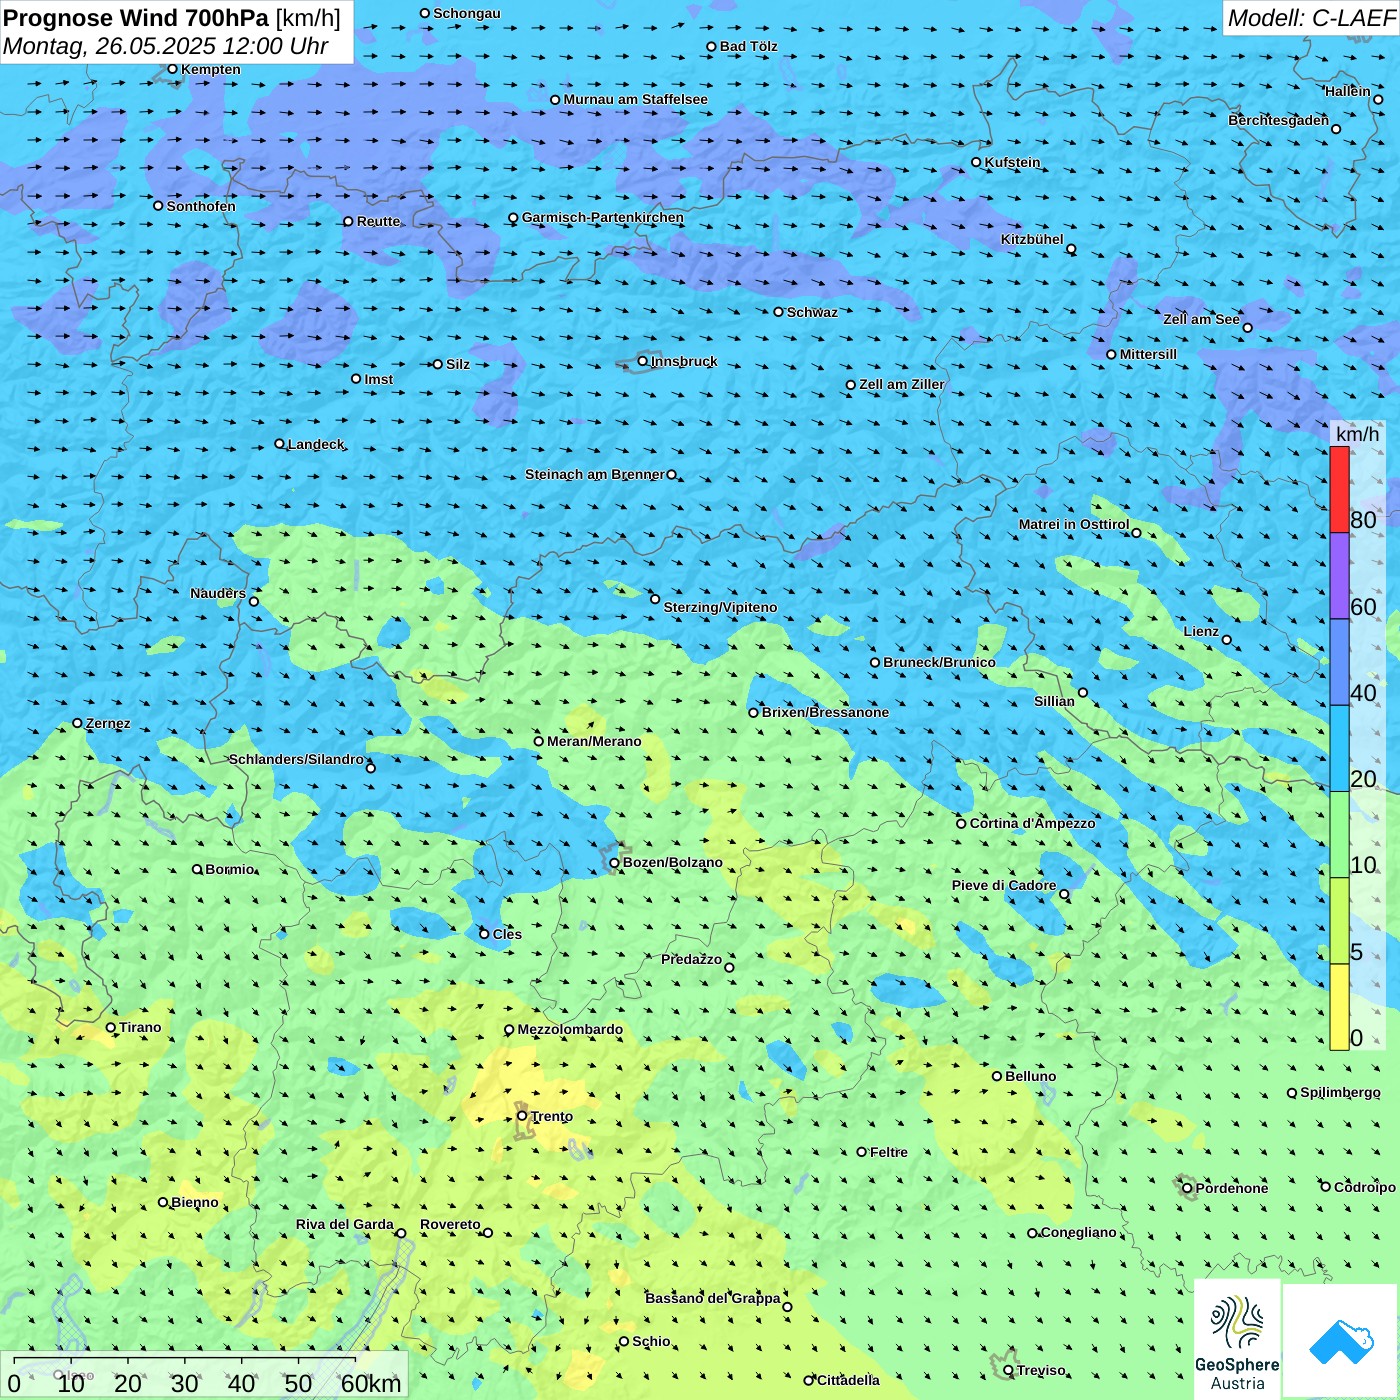The image size is (1400, 1400).
Task: Click the Riva del Garda label
Action: coord(344,1224)
